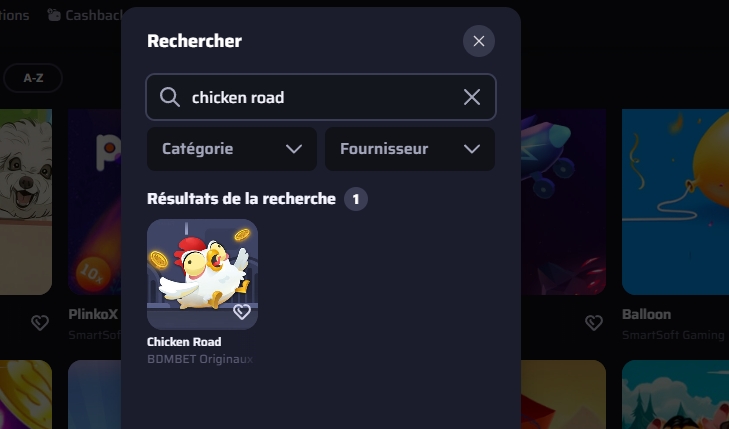Click the magnifying glass search icon
Screen dimensions: 729x429
(169, 97)
